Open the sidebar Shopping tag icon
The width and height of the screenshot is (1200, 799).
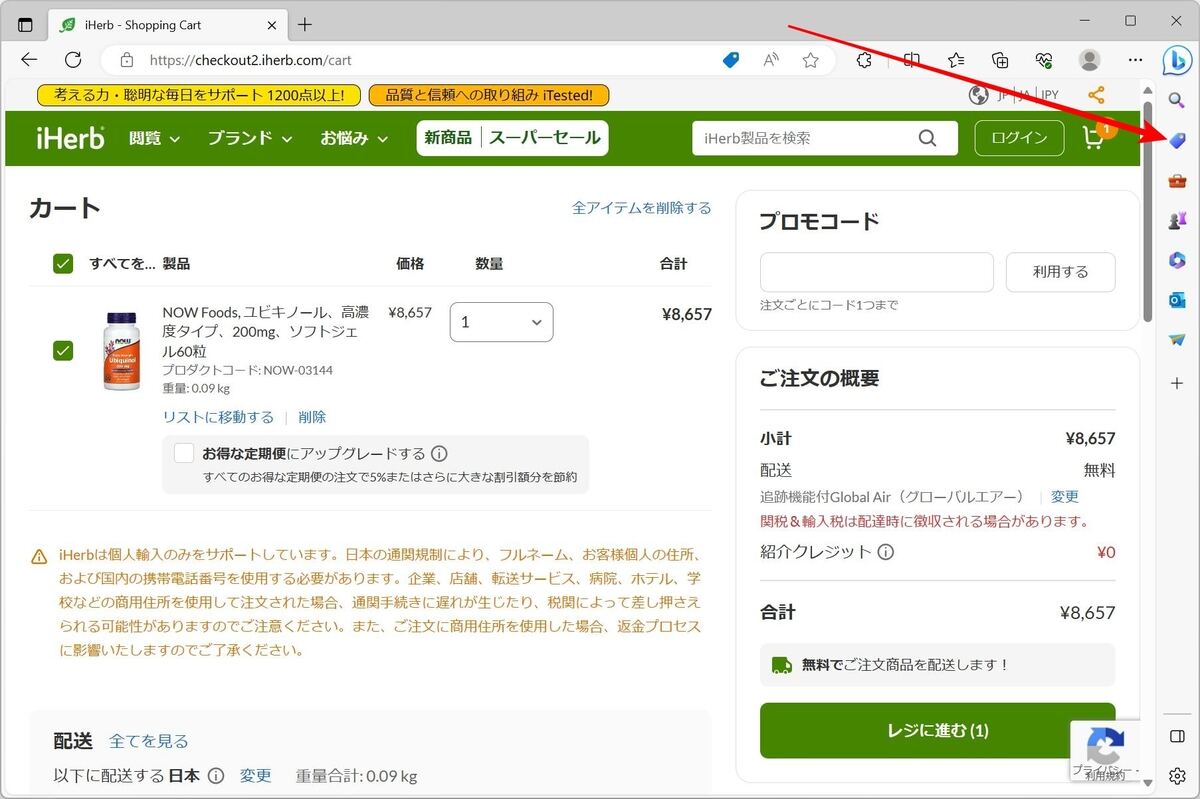[x=1177, y=141]
